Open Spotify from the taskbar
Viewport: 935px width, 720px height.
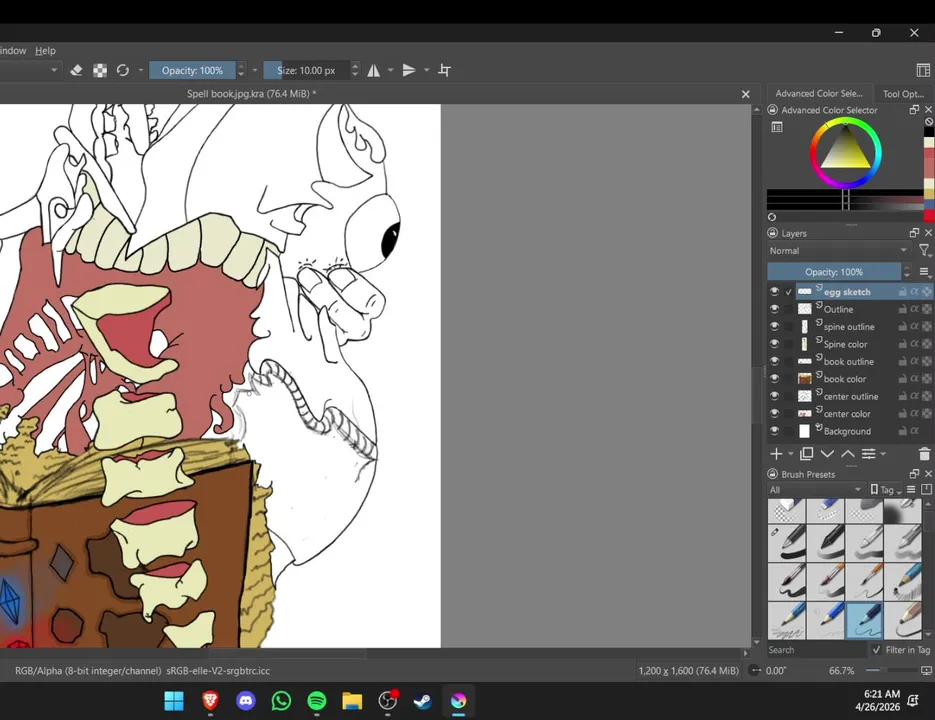(317, 700)
